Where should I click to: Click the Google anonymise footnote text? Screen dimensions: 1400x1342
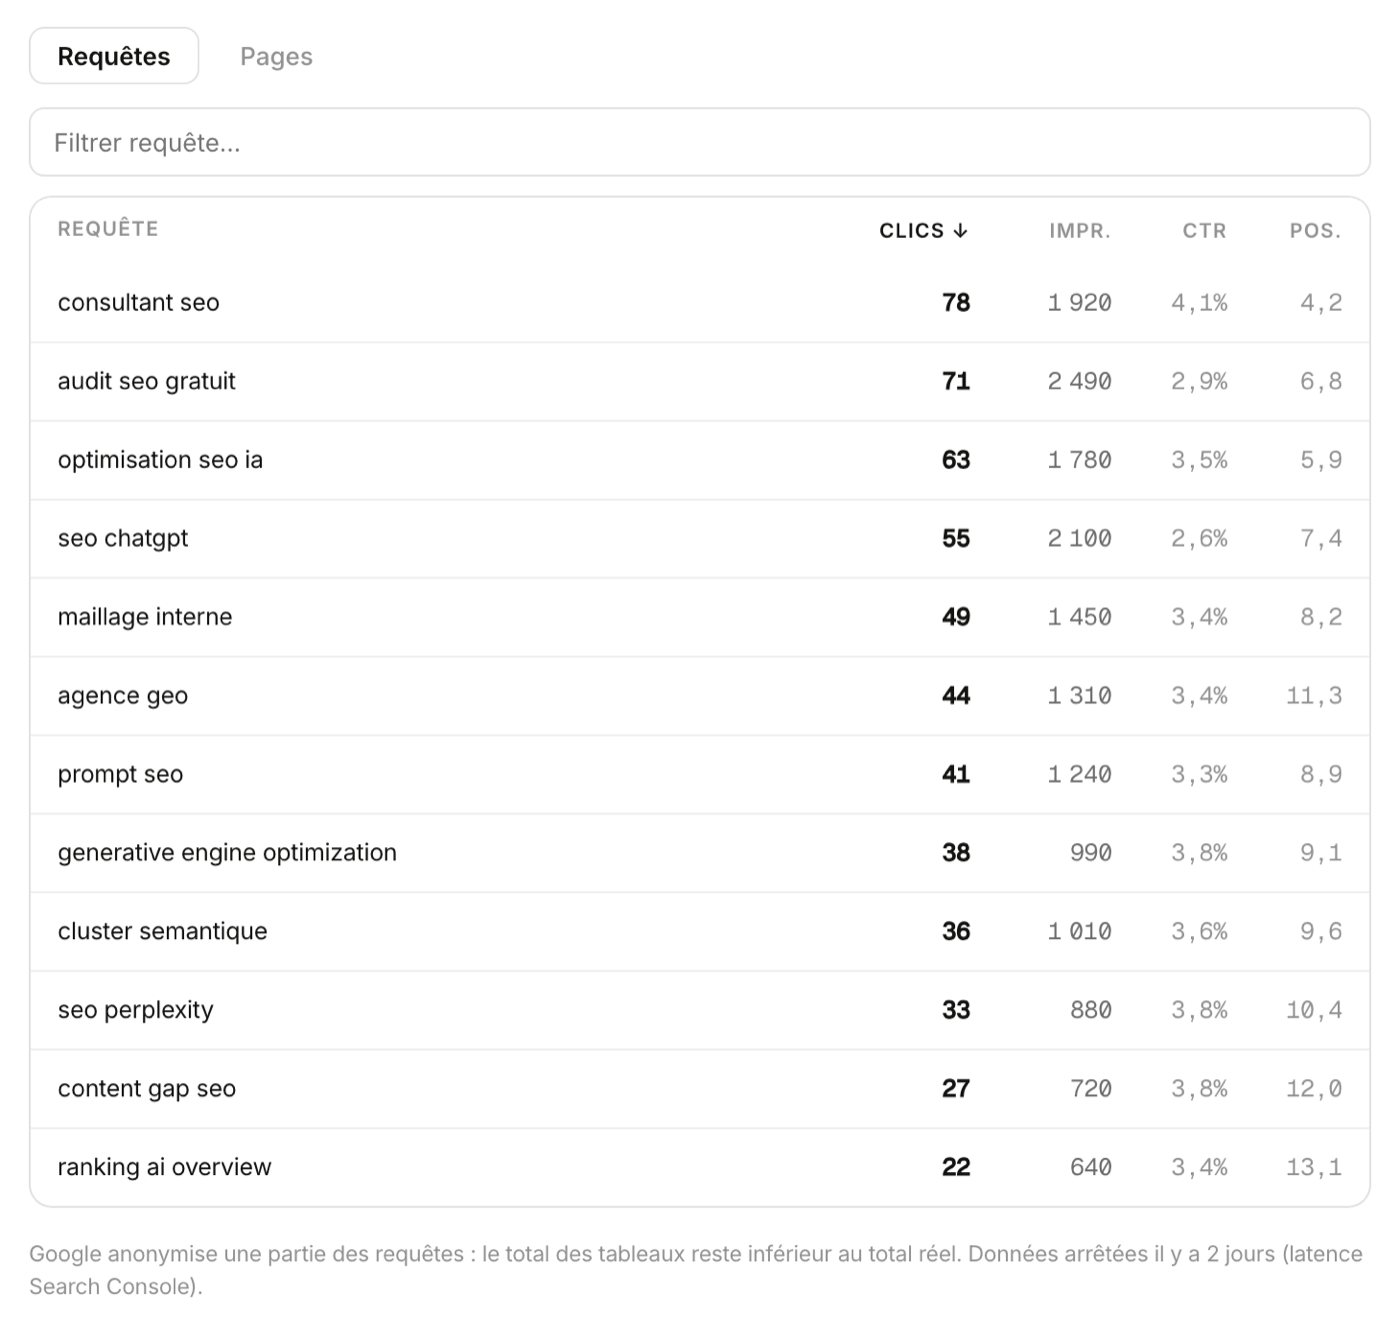696,1270
